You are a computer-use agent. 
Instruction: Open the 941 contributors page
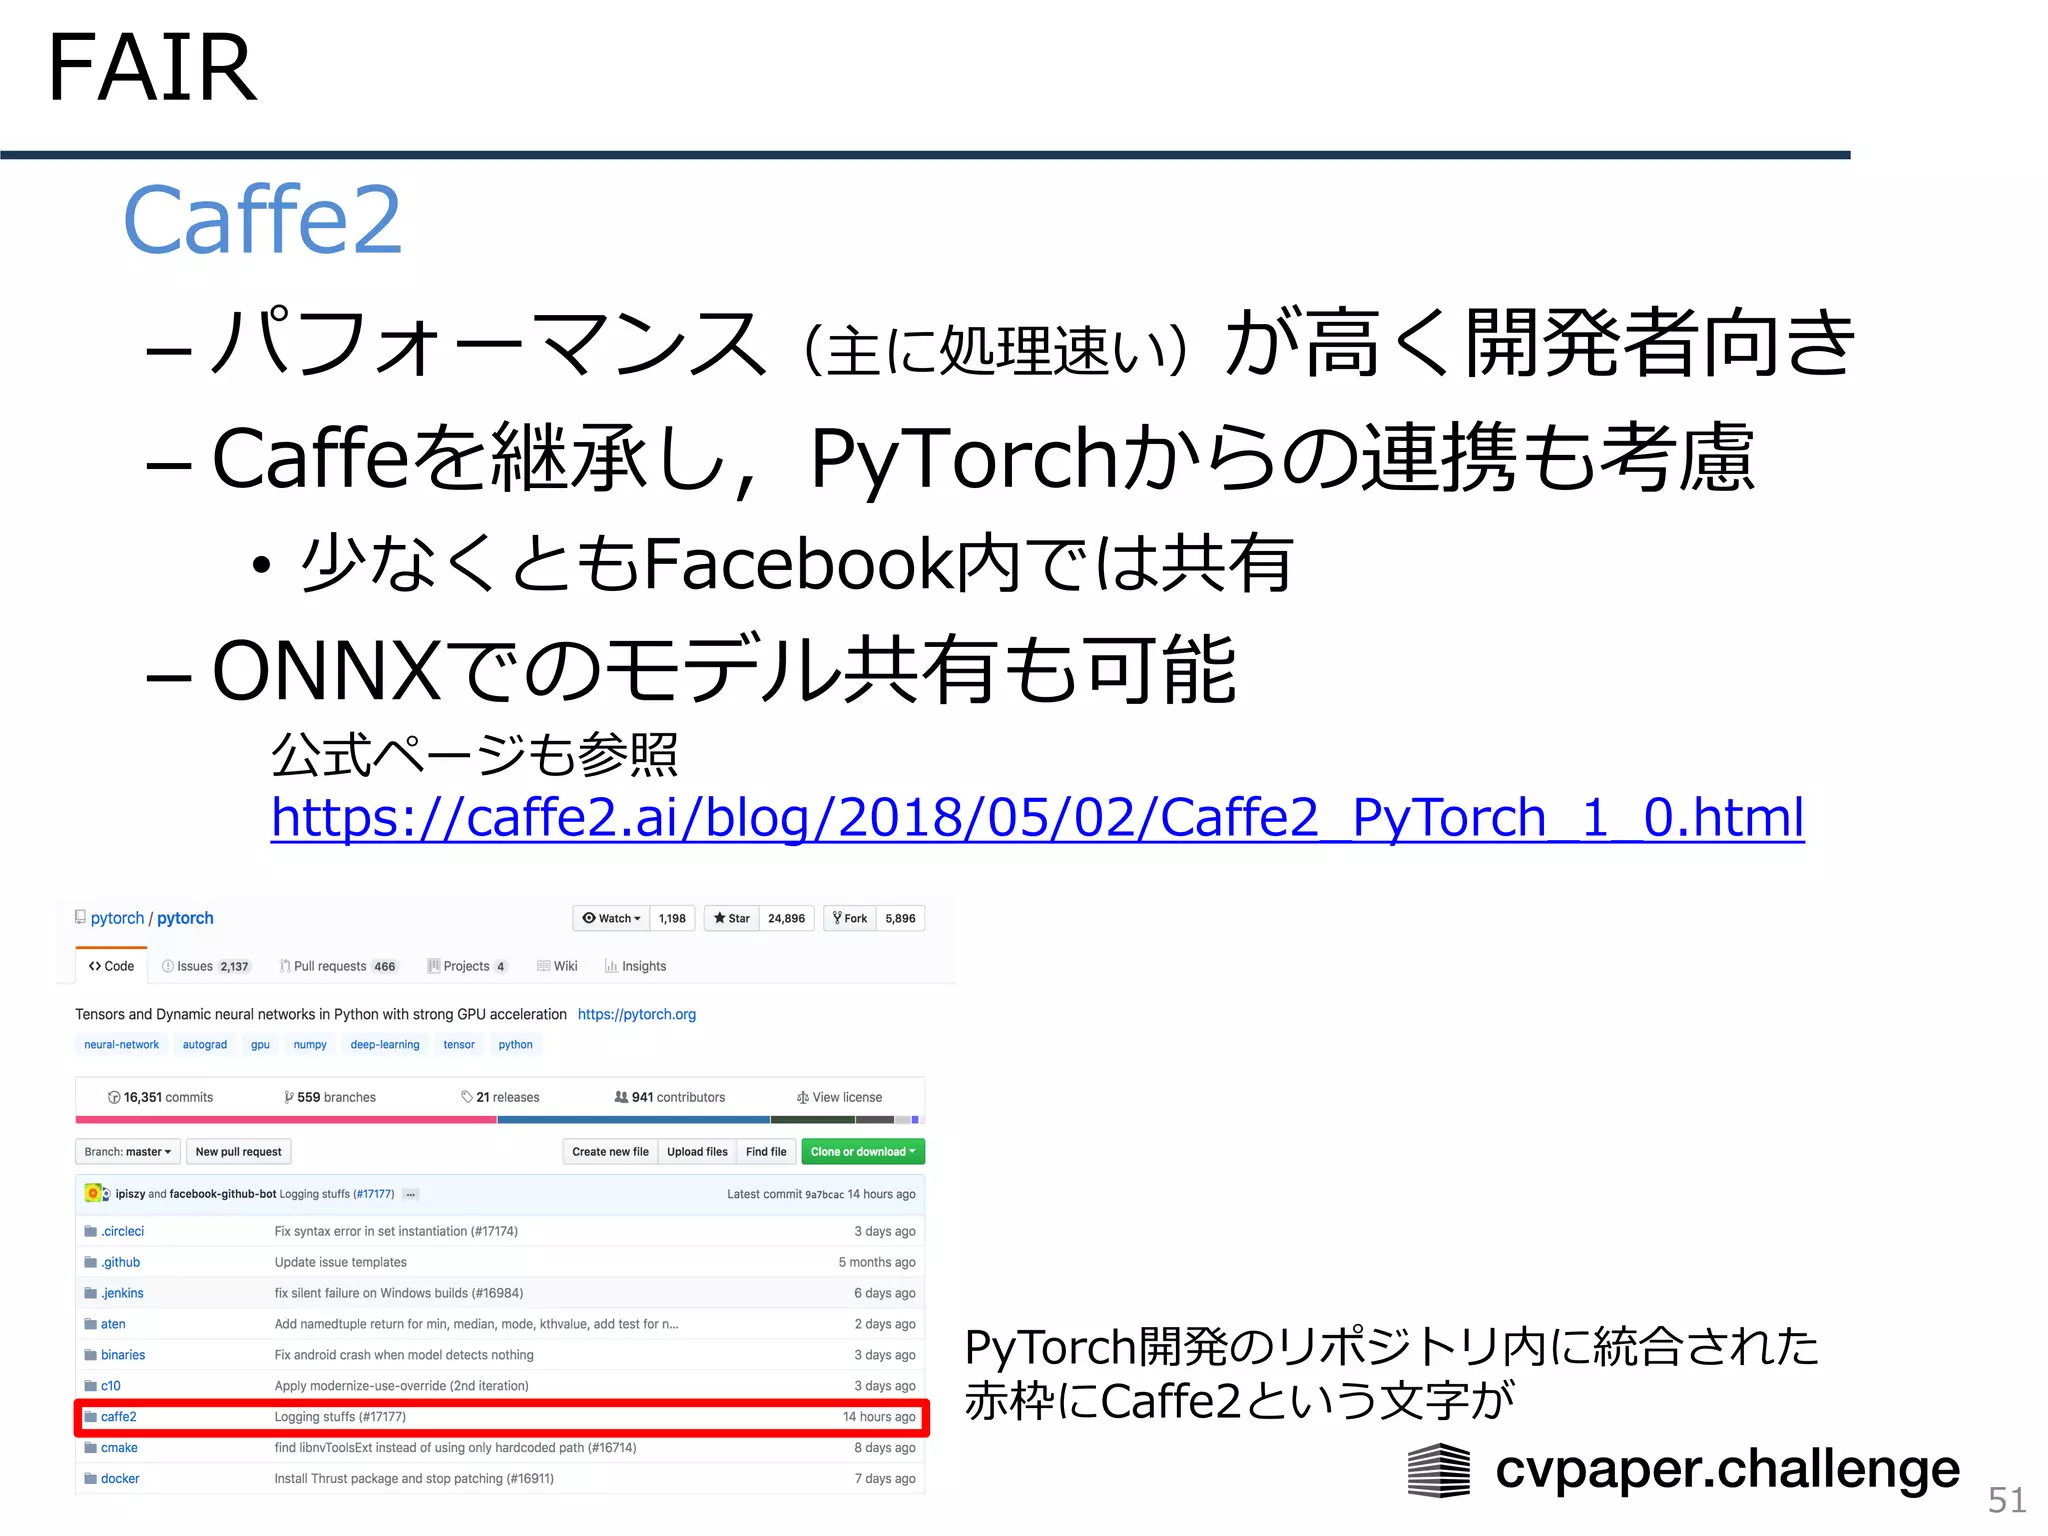670,1097
